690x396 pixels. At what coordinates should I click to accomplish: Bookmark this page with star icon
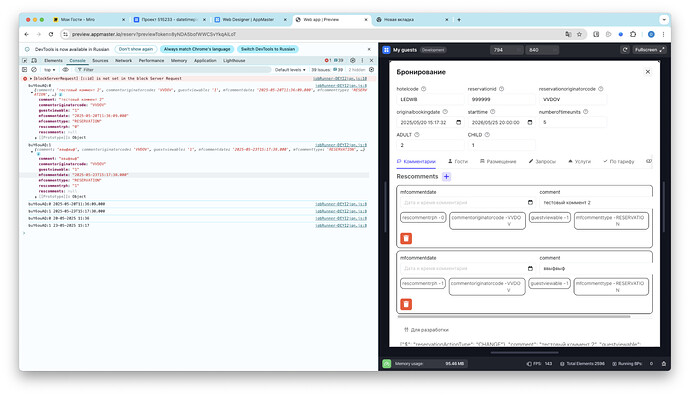pos(580,34)
